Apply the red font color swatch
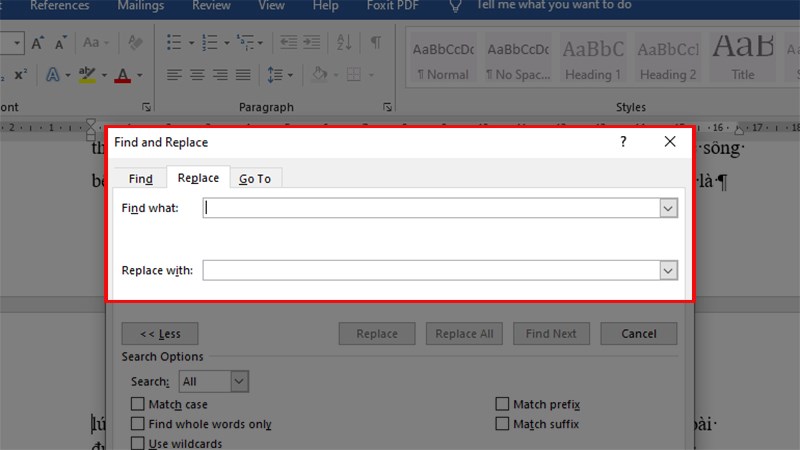 tap(123, 75)
